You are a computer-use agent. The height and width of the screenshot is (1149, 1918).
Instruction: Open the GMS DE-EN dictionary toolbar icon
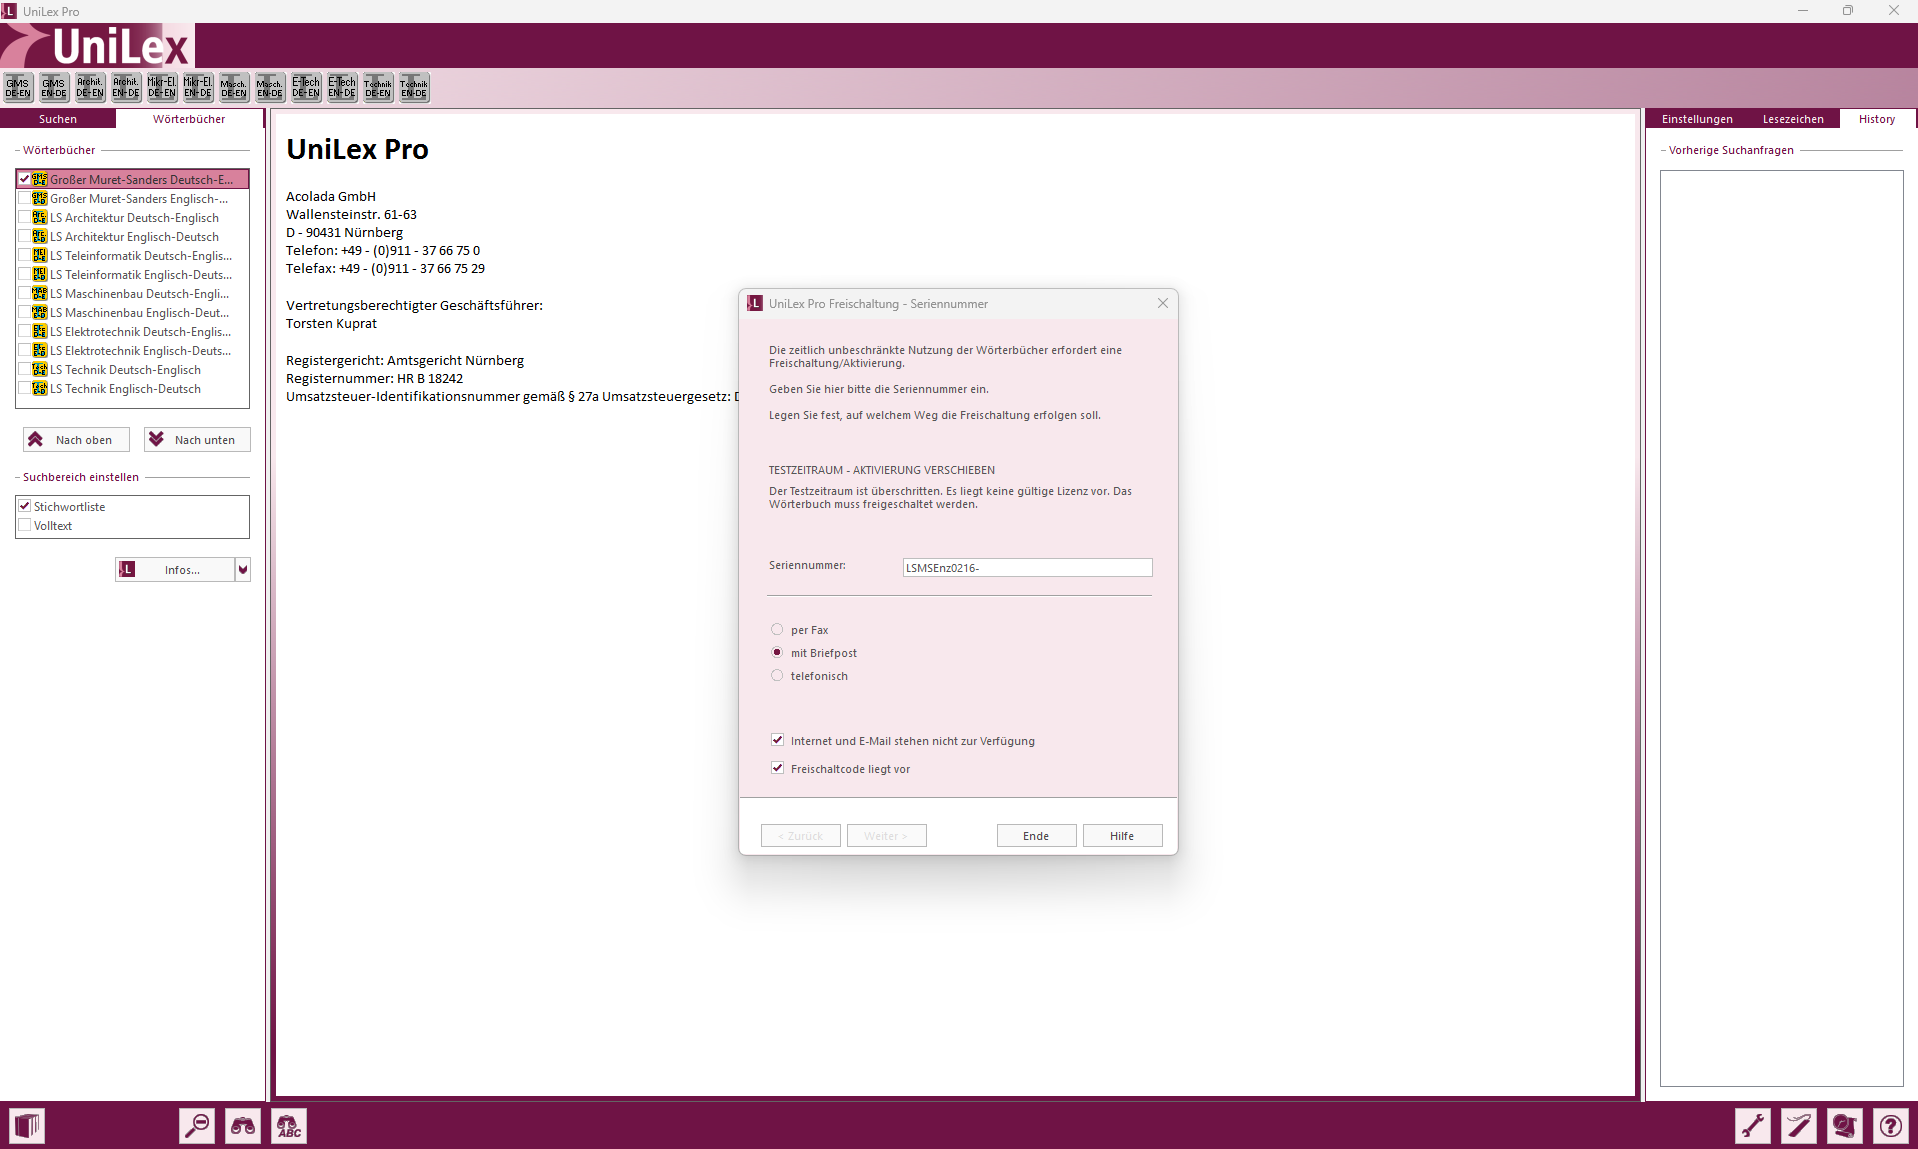click(18, 88)
